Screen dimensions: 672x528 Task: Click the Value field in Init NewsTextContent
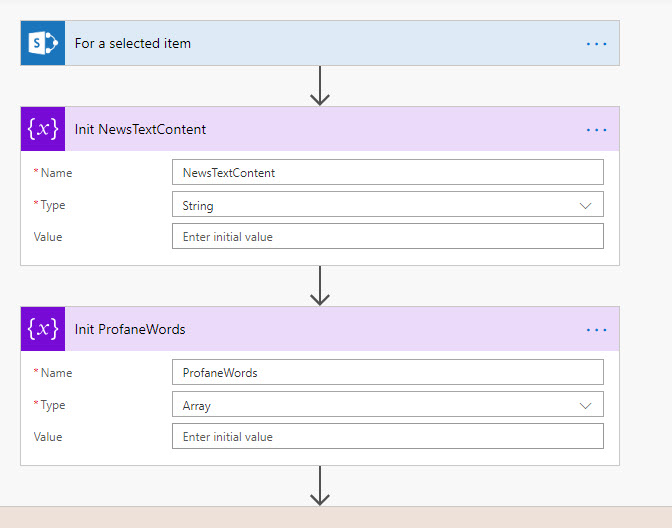pyautogui.click(x=387, y=237)
